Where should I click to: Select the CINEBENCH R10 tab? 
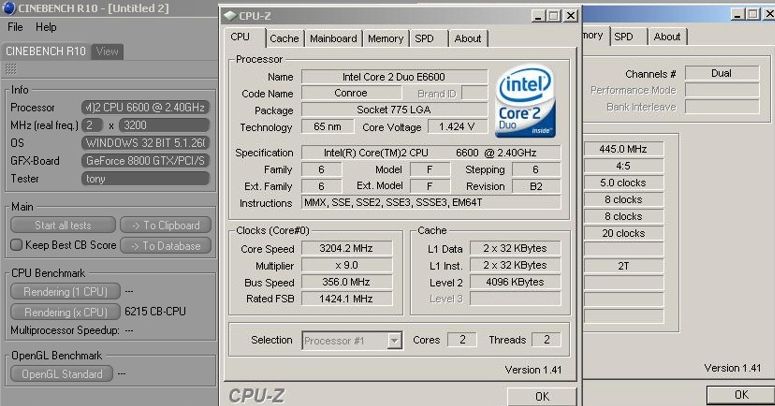(x=46, y=51)
